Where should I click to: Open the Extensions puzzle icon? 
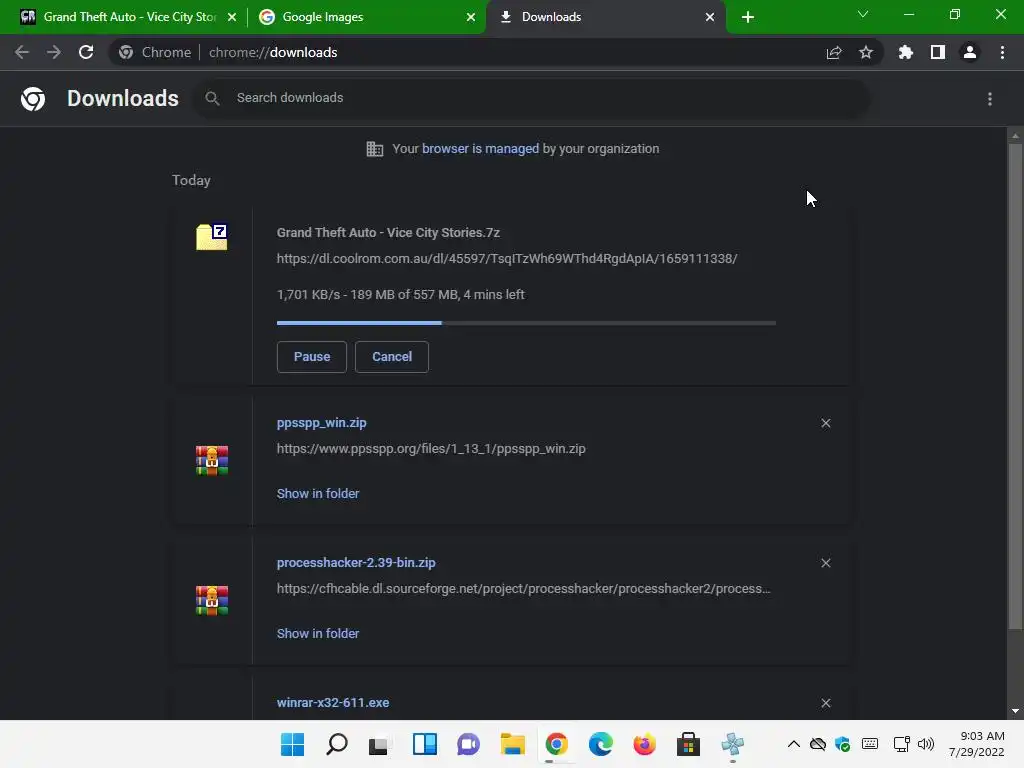906,52
